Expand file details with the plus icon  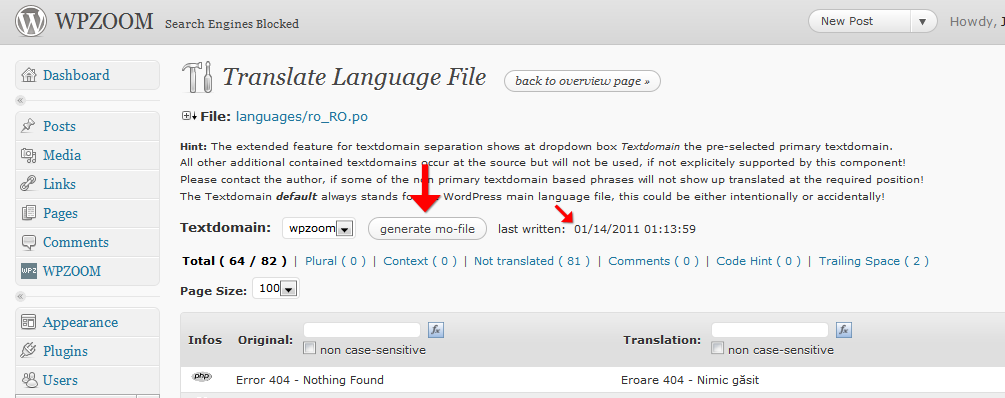tap(189, 116)
